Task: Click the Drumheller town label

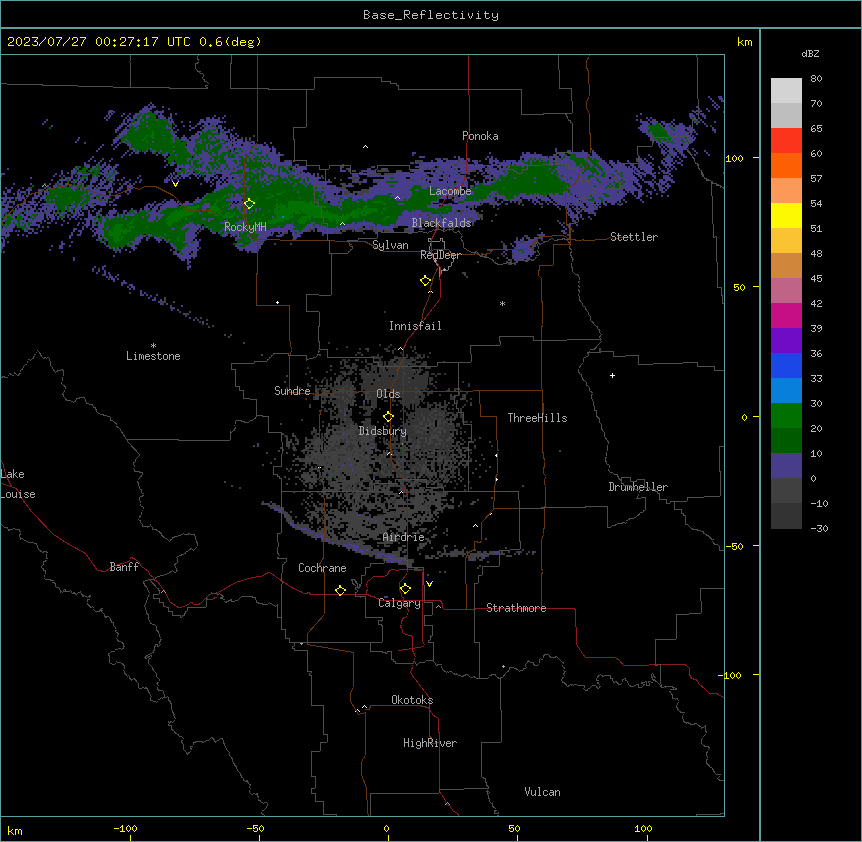Action: (x=638, y=487)
